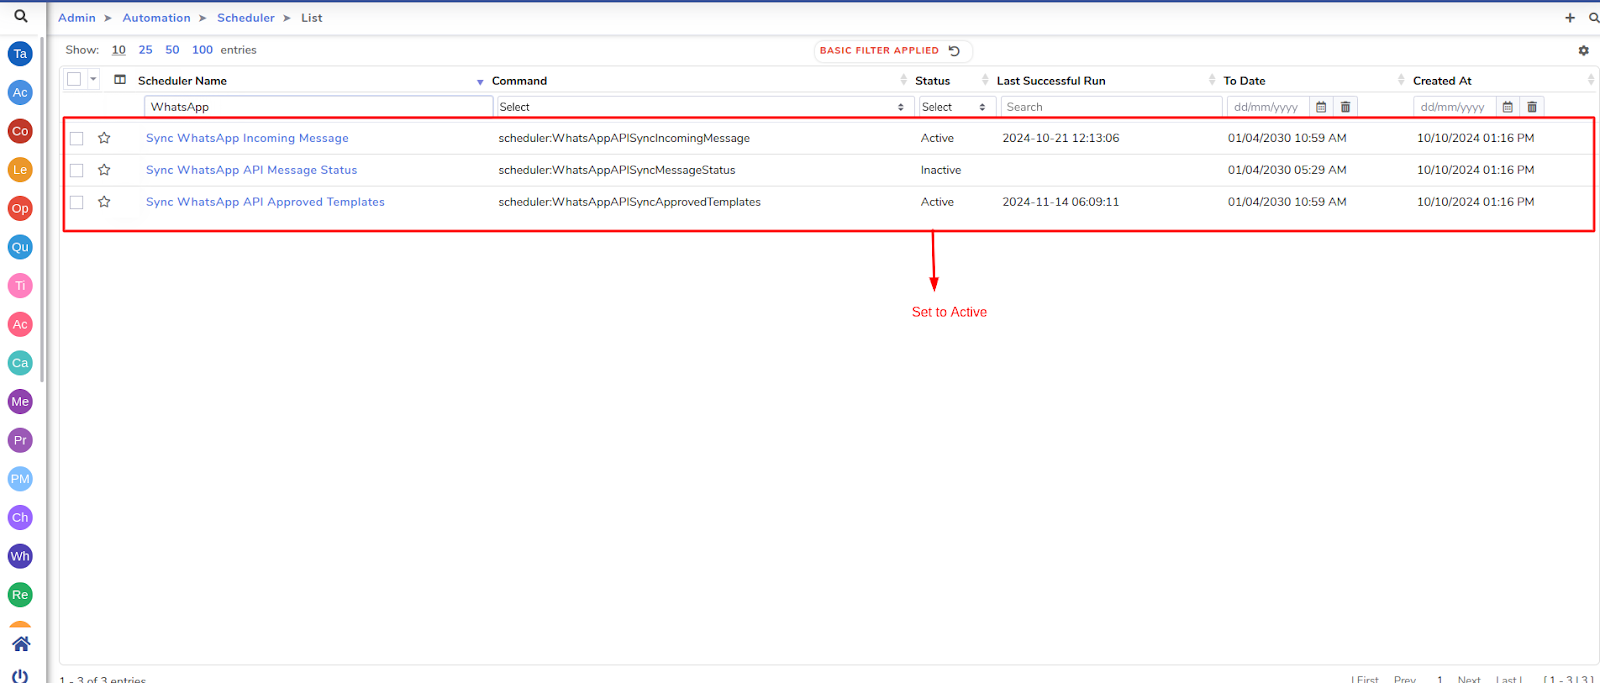Click the power logout icon
Screen dimensions: 1600x683
pos(20,676)
